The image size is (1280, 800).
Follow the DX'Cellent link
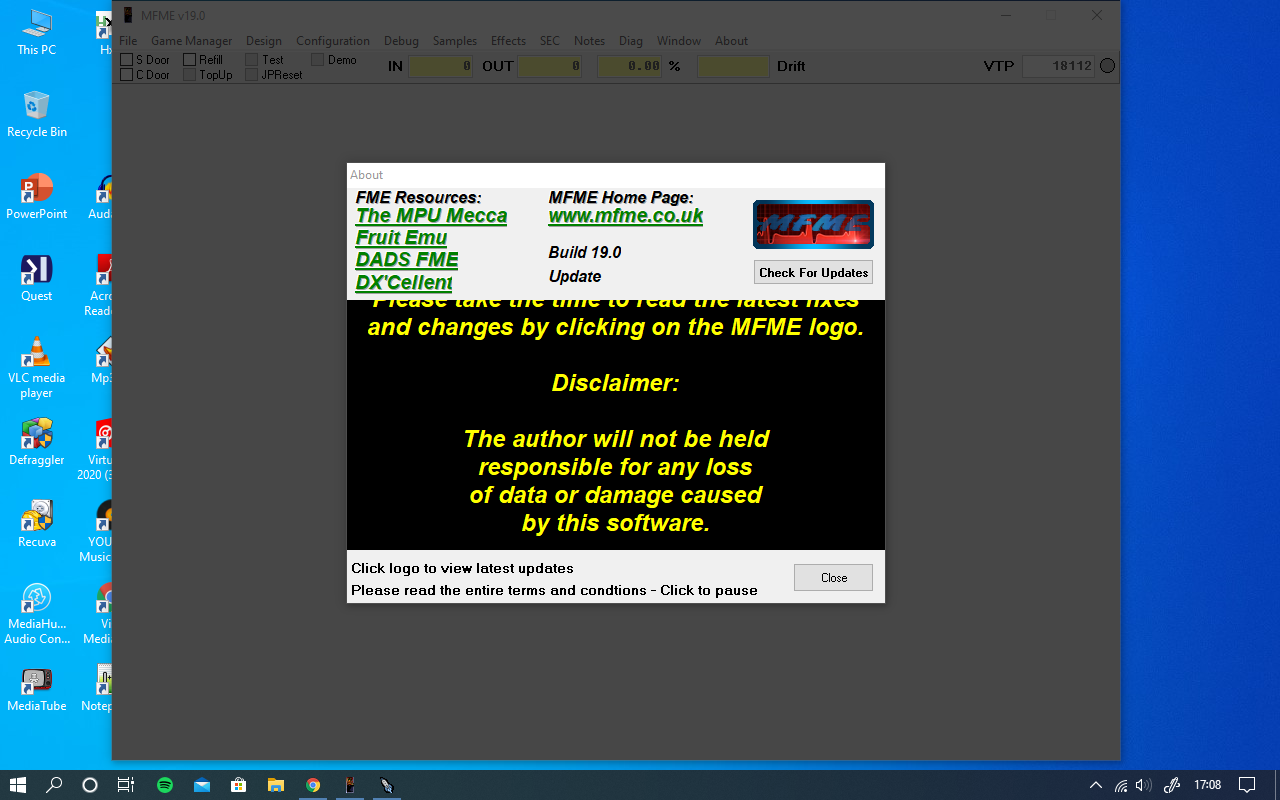[404, 282]
